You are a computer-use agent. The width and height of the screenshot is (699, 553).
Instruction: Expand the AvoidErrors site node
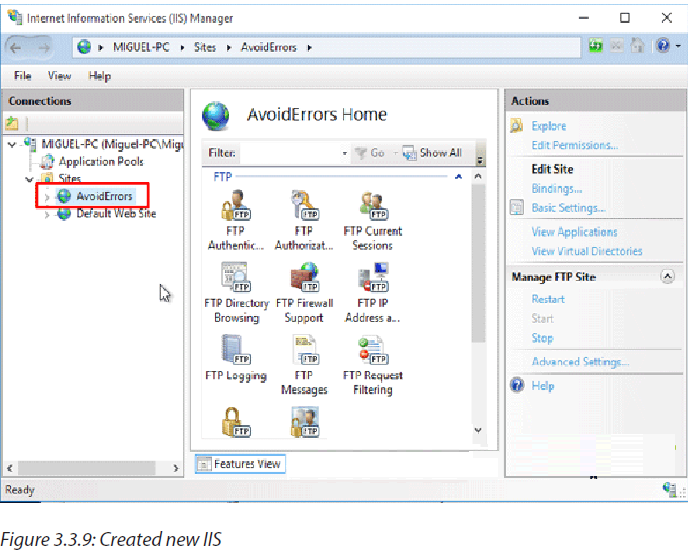(x=47, y=197)
